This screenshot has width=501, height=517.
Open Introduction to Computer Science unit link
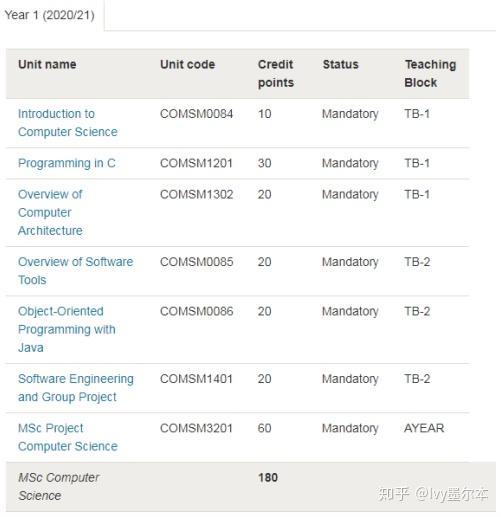coord(68,123)
